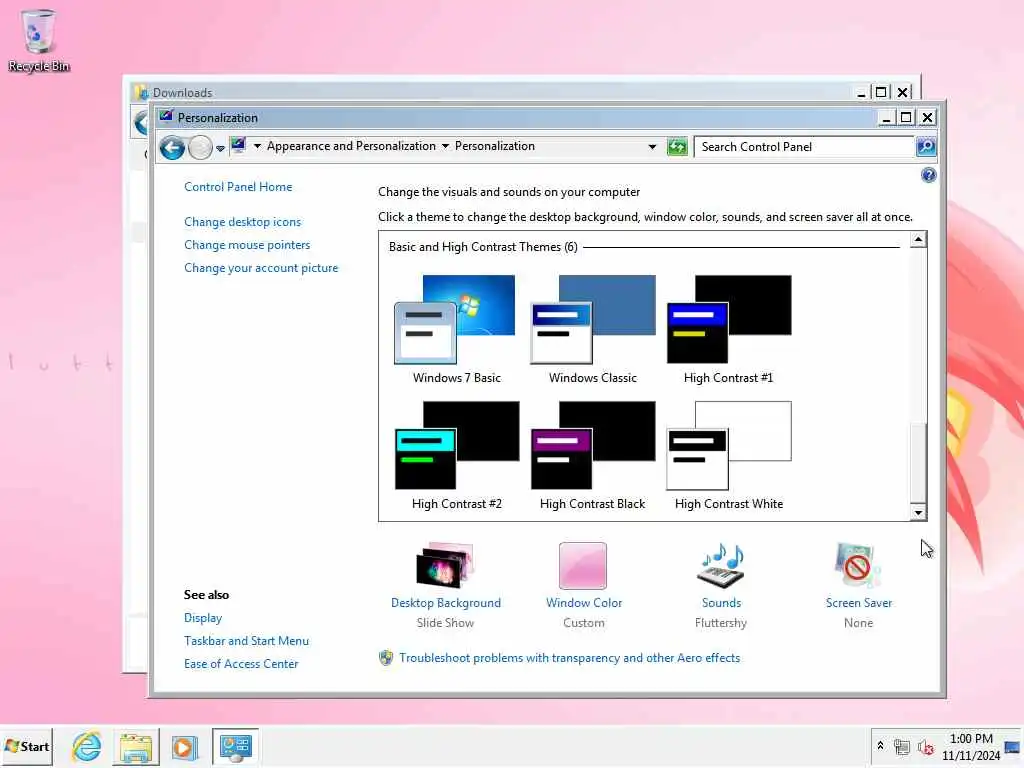This screenshot has height=768, width=1024.
Task: Open Troubleshoot transparency and Aero effects link
Action: [569, 658]
